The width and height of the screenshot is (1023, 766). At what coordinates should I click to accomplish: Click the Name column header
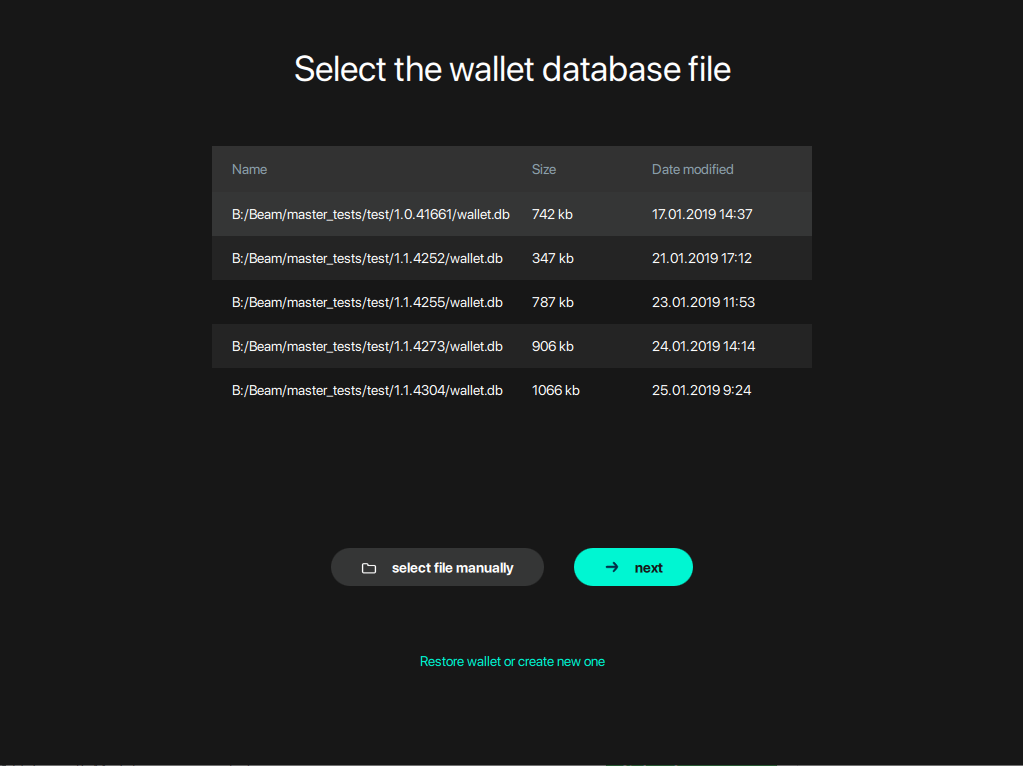pos(249,170)
